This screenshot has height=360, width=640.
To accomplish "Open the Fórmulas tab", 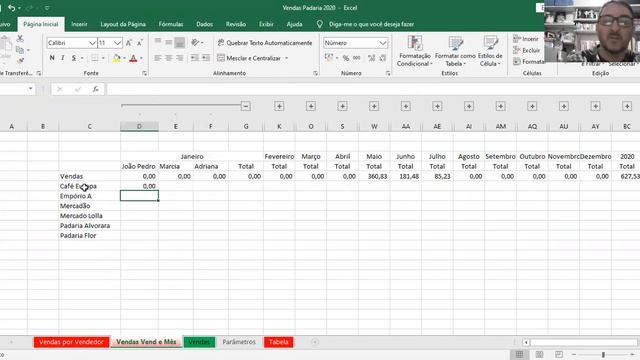I will pos(171,24).
